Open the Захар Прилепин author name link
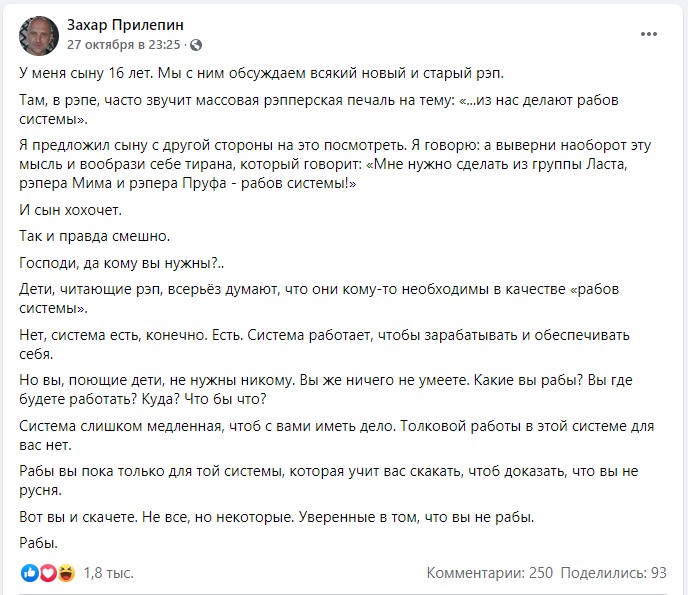 click(125, 25)
